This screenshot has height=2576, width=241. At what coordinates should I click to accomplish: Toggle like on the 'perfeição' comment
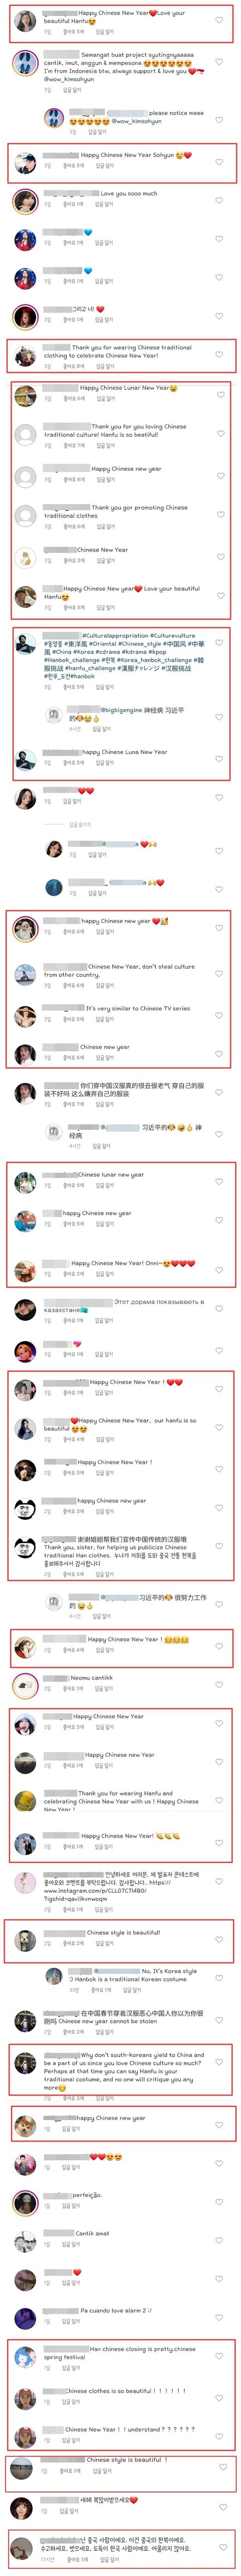tap(219, 2200)
